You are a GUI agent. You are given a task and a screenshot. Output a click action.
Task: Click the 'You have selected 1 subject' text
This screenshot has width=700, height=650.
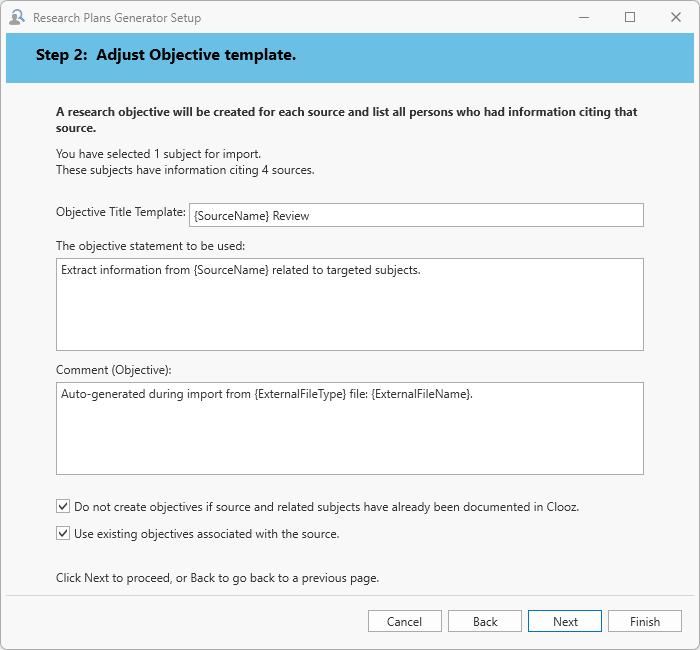tap(158, 154)
